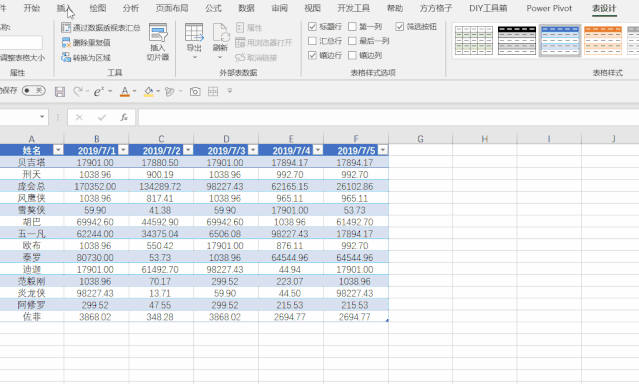Click into the formula bar input
Image resolution: width=639 pixels, height=384 pixels.
coord(388,117)
